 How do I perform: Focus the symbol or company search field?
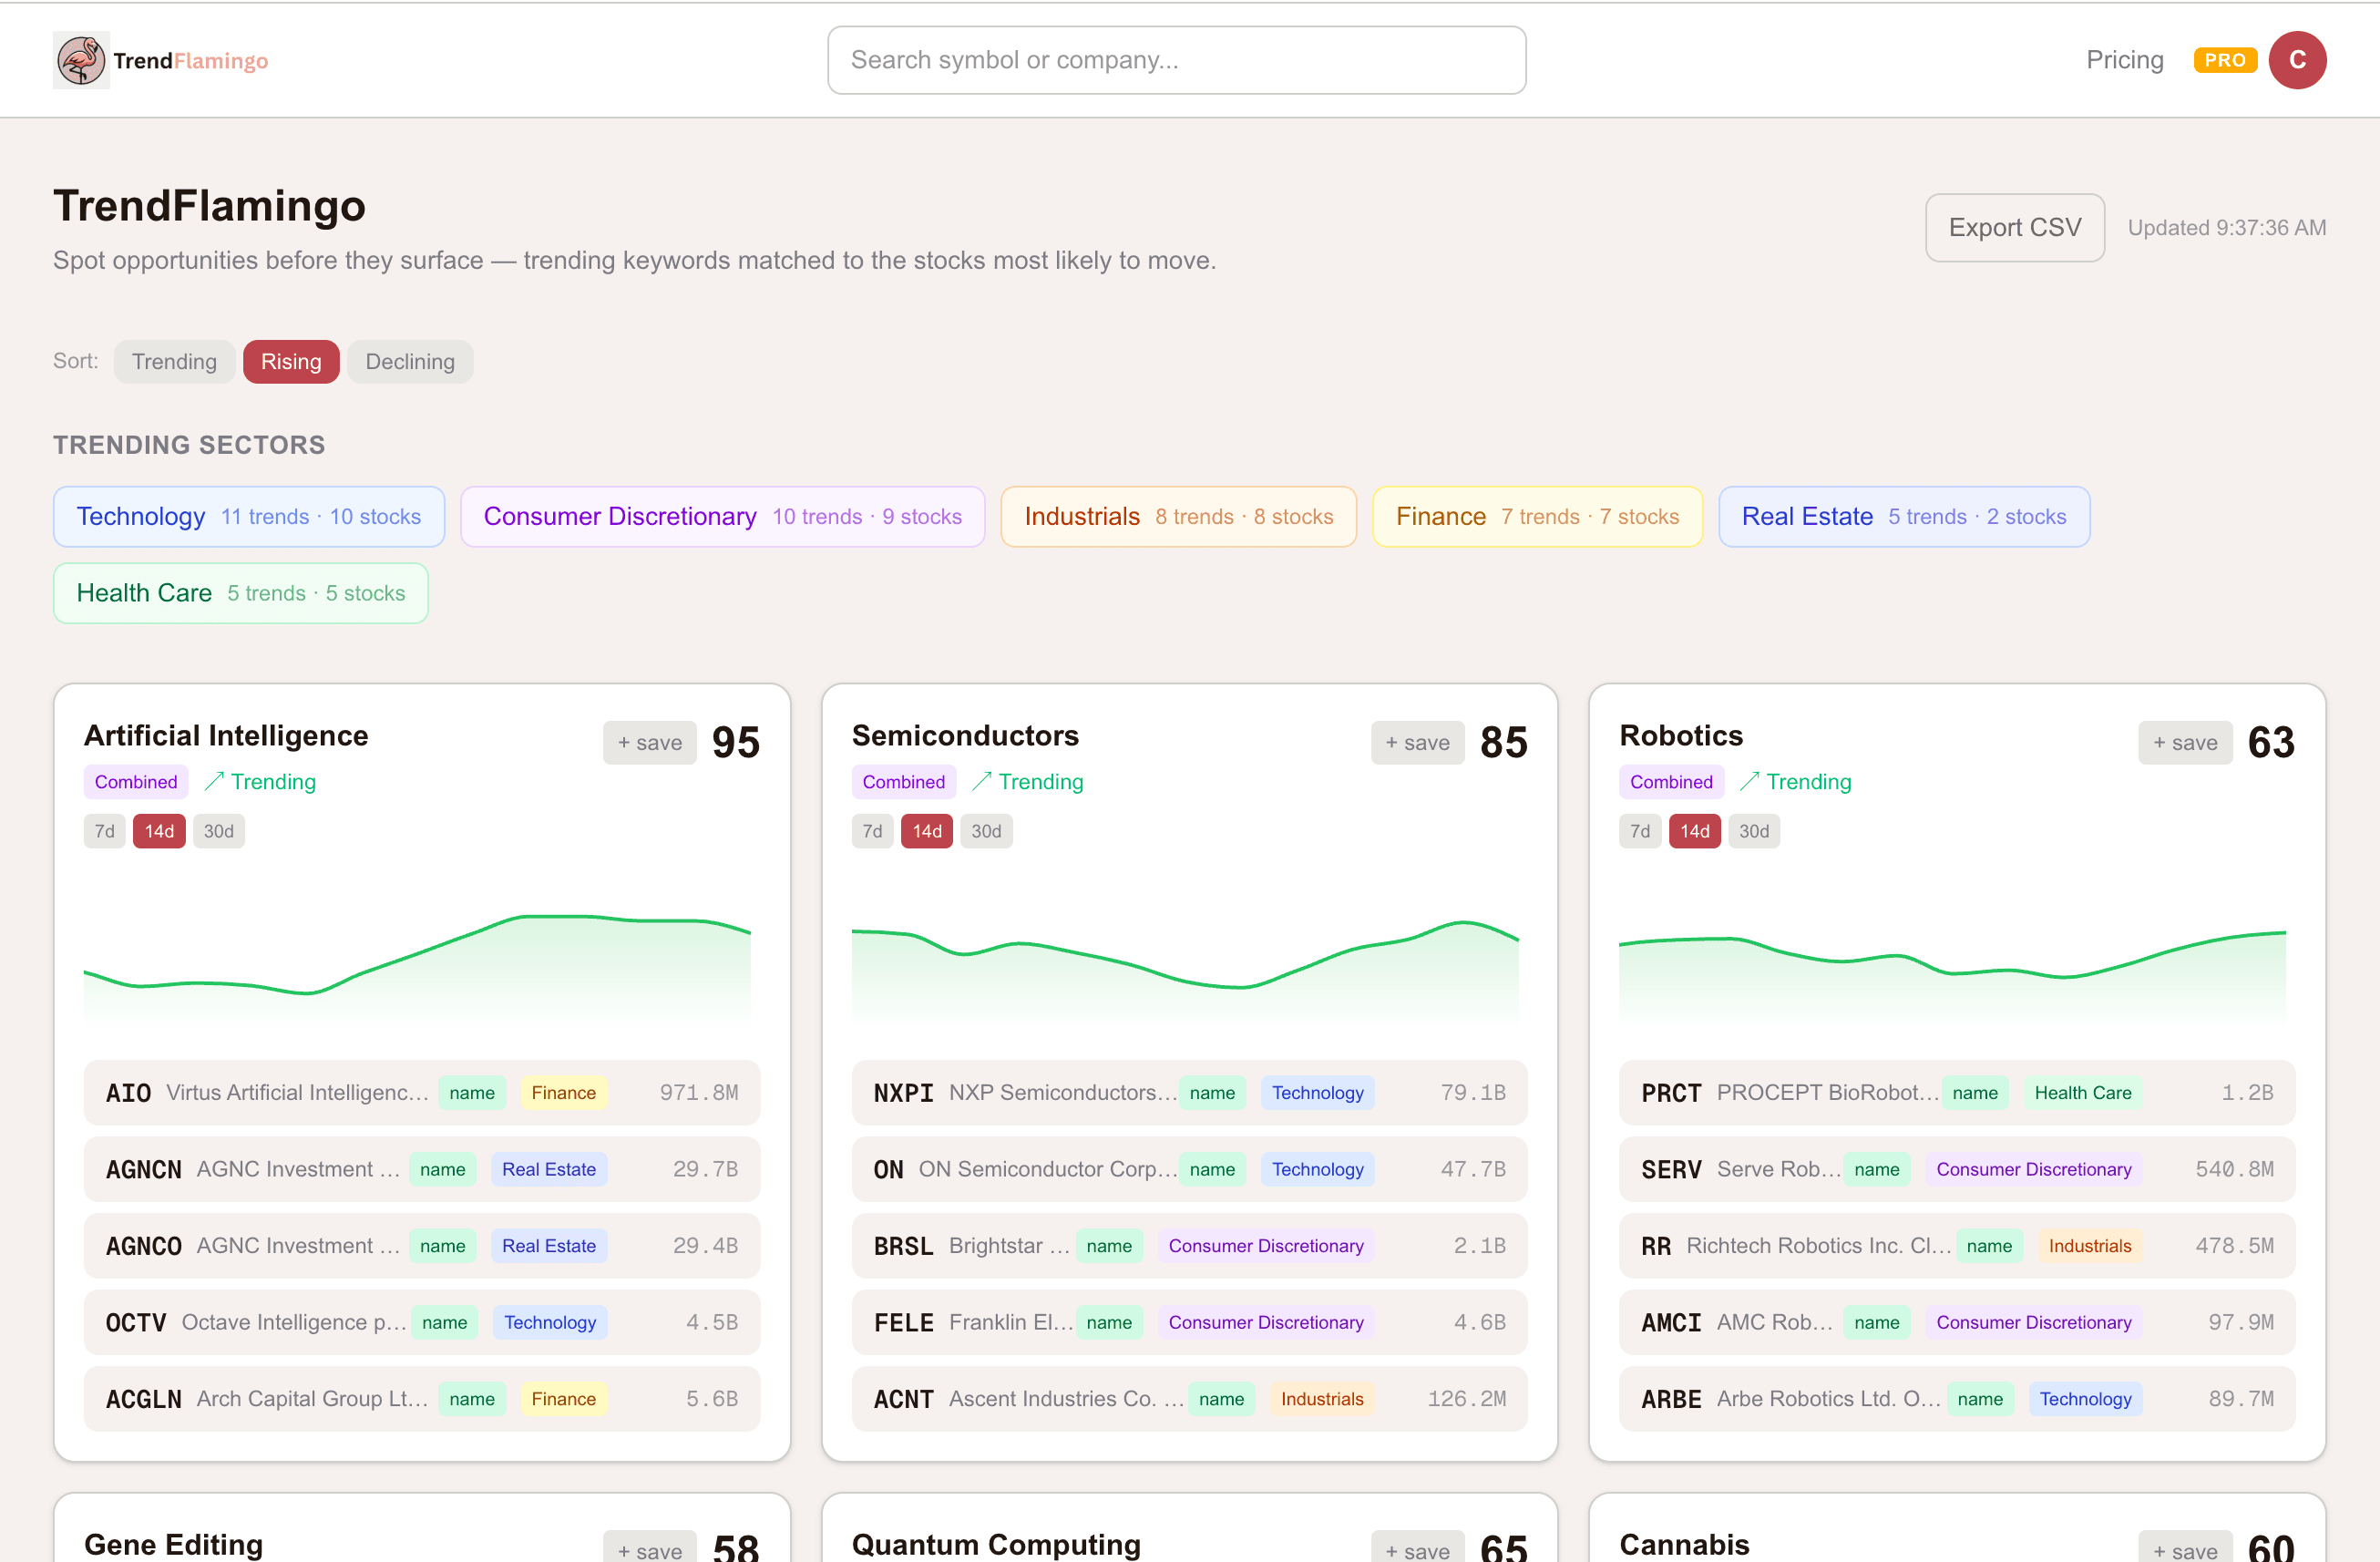click(1176, 60)
